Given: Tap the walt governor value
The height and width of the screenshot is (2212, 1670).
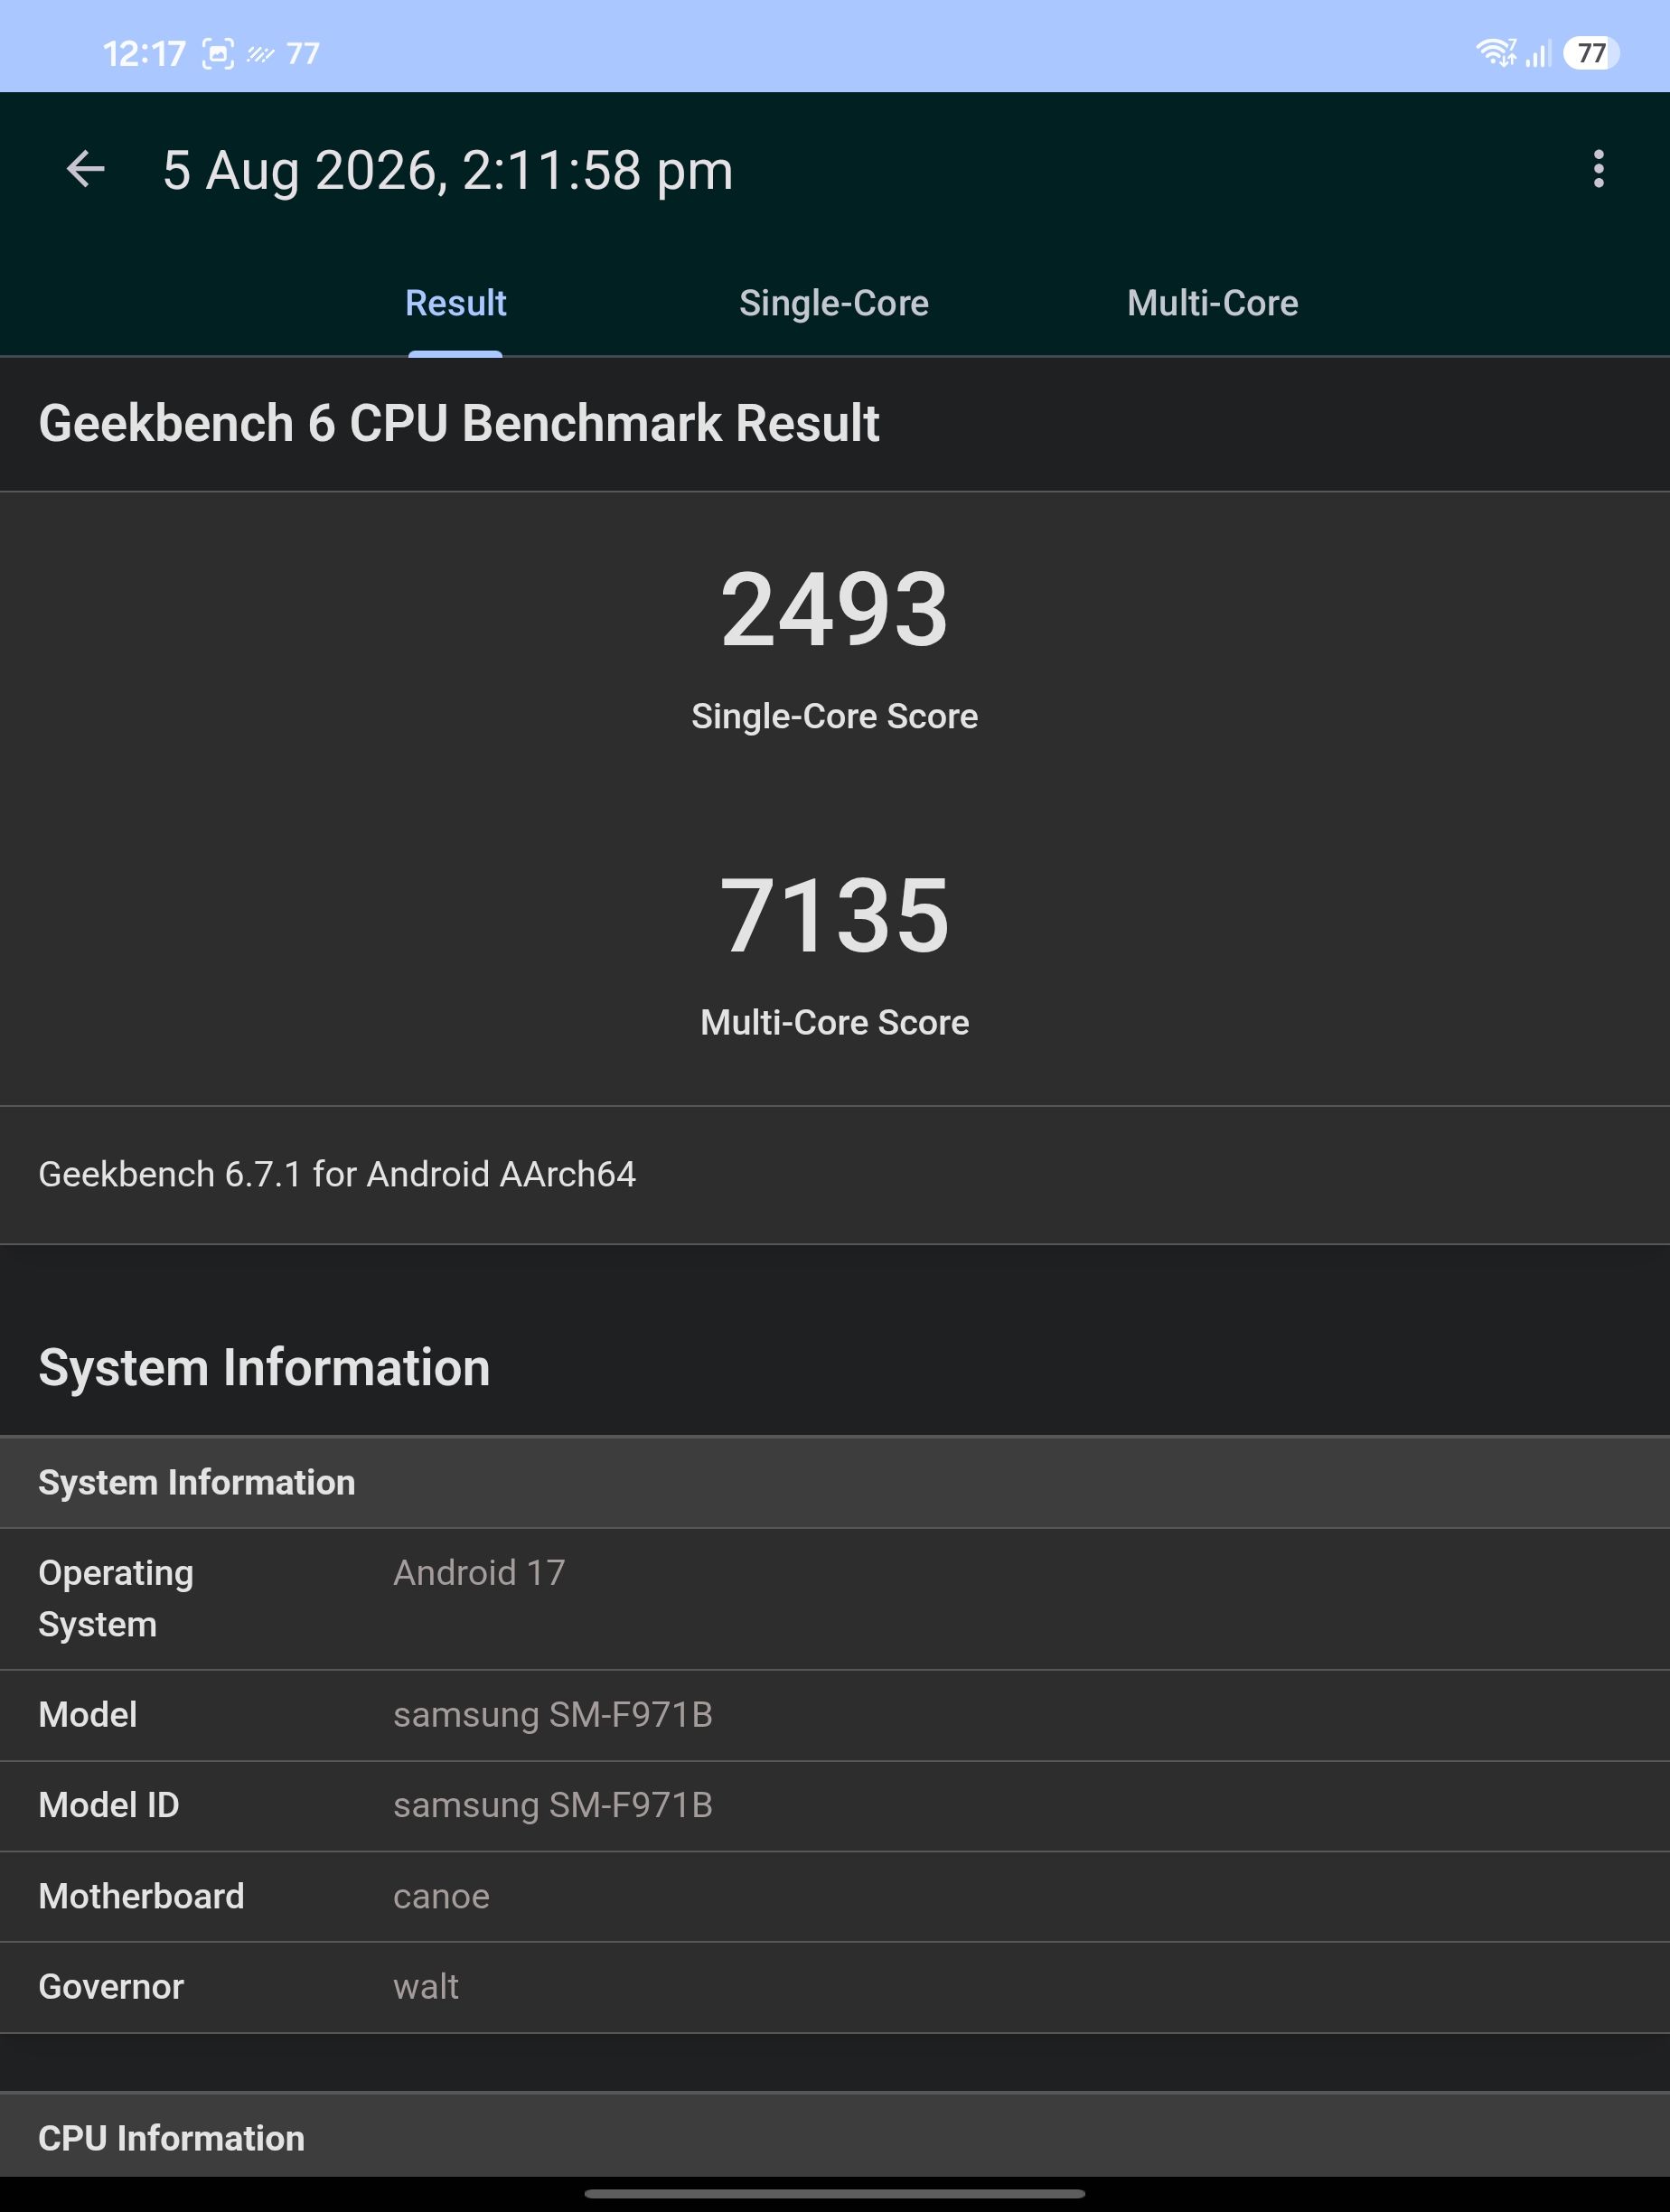Looking at the screenshot, I should pyautogui.click(x=426, y=1987).
